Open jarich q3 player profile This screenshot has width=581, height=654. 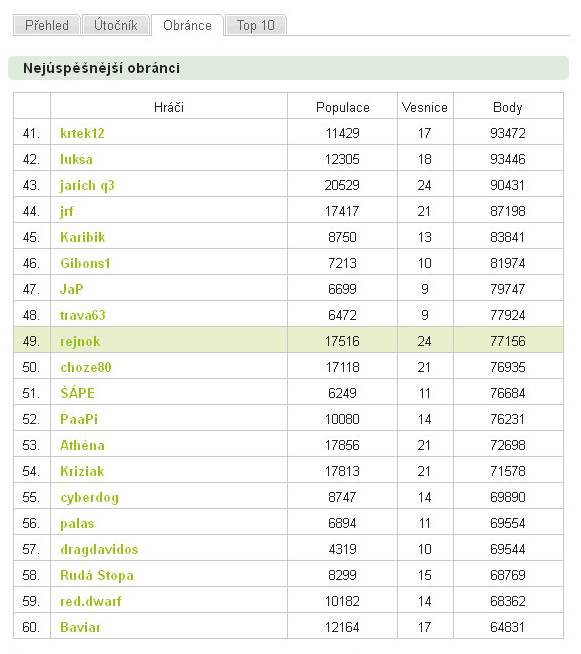[87, 186]
